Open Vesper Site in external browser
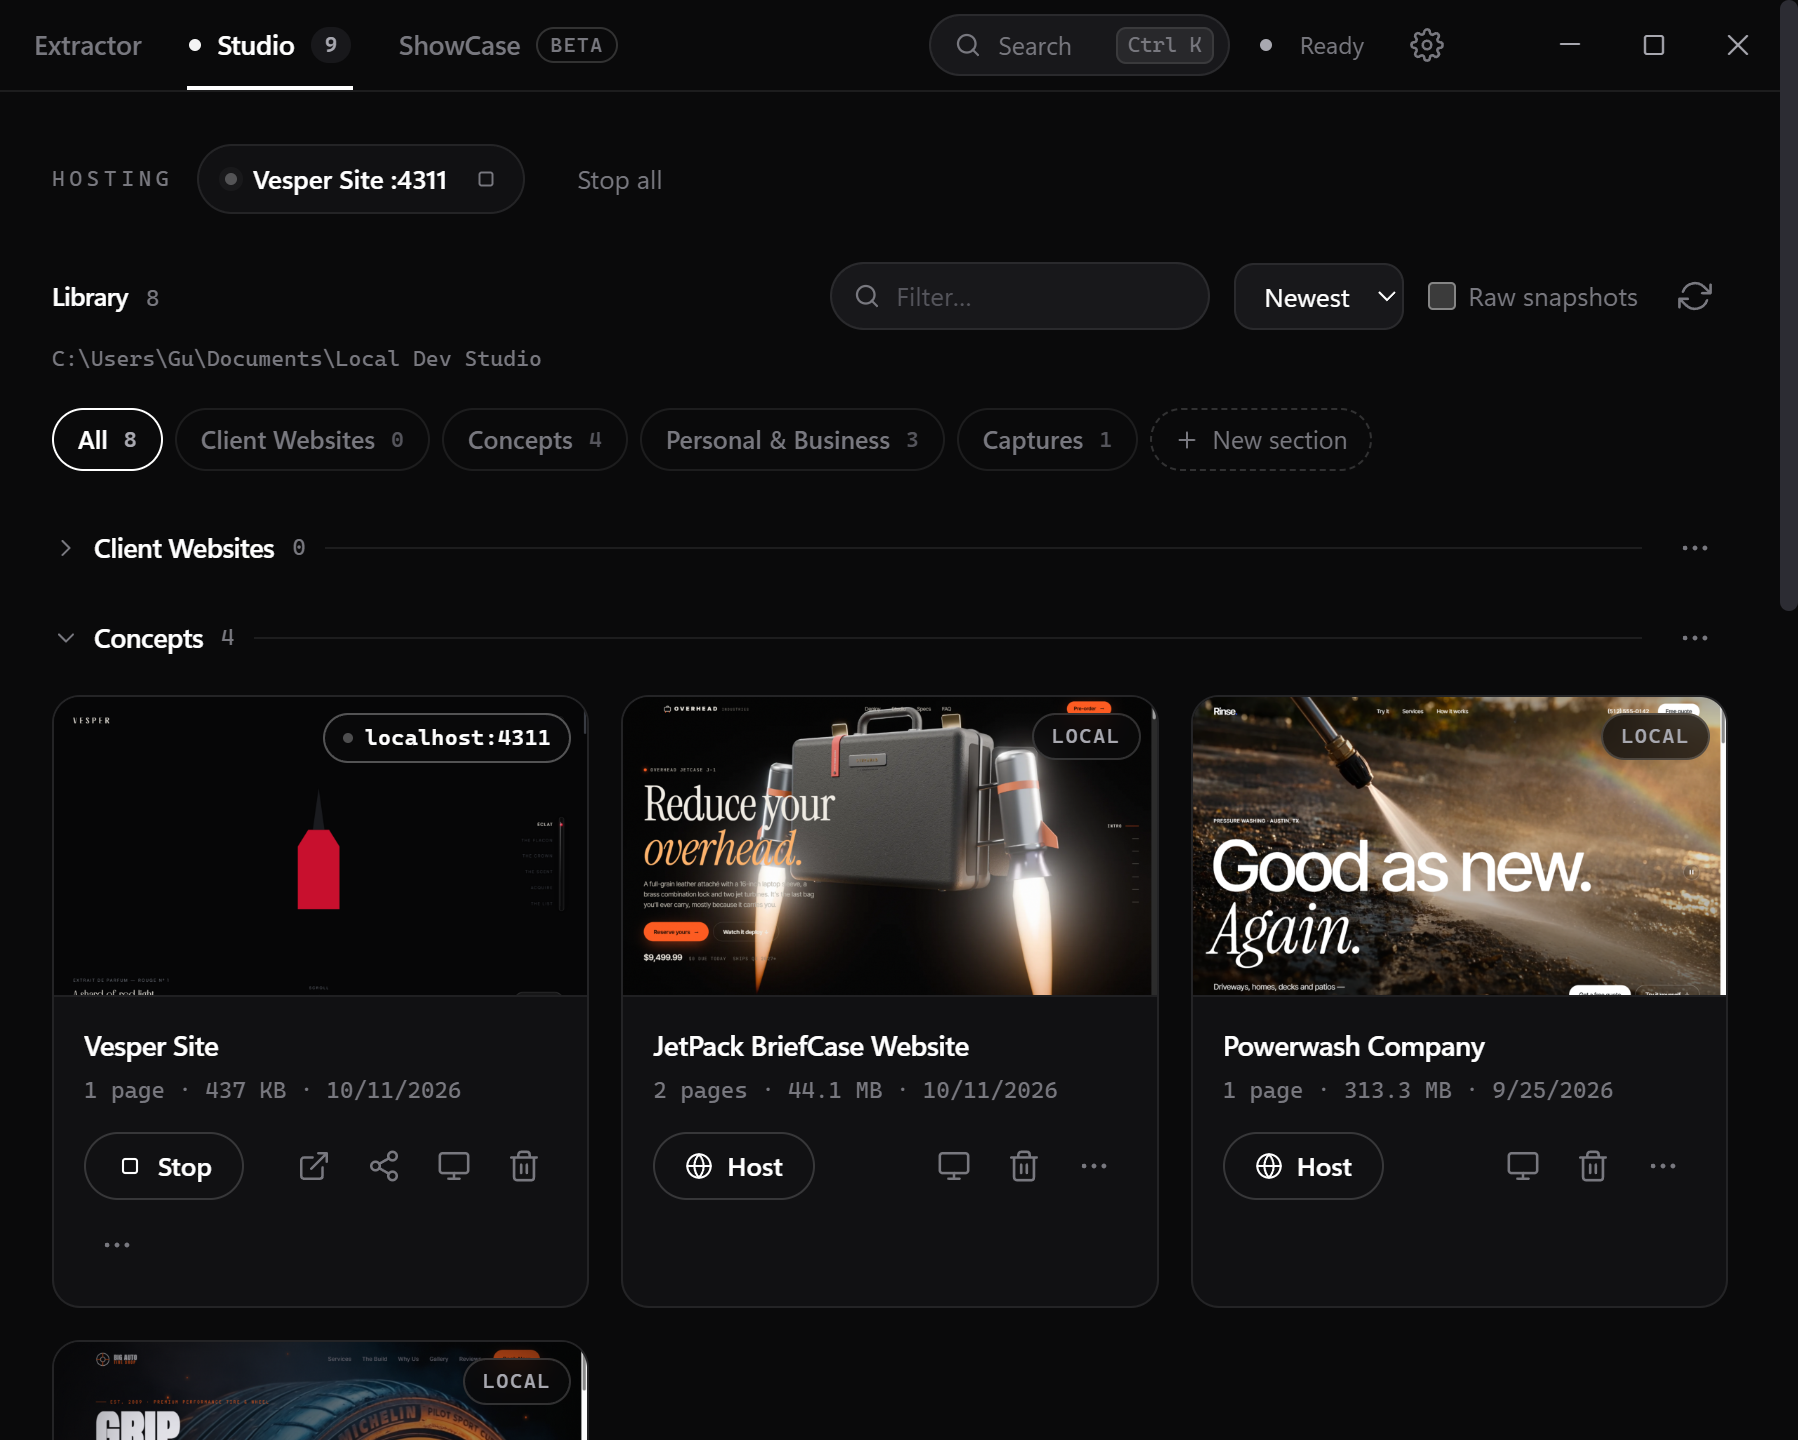Screen dimensions: 1798x1440 pyautogui.click(x=314, y=1166)
